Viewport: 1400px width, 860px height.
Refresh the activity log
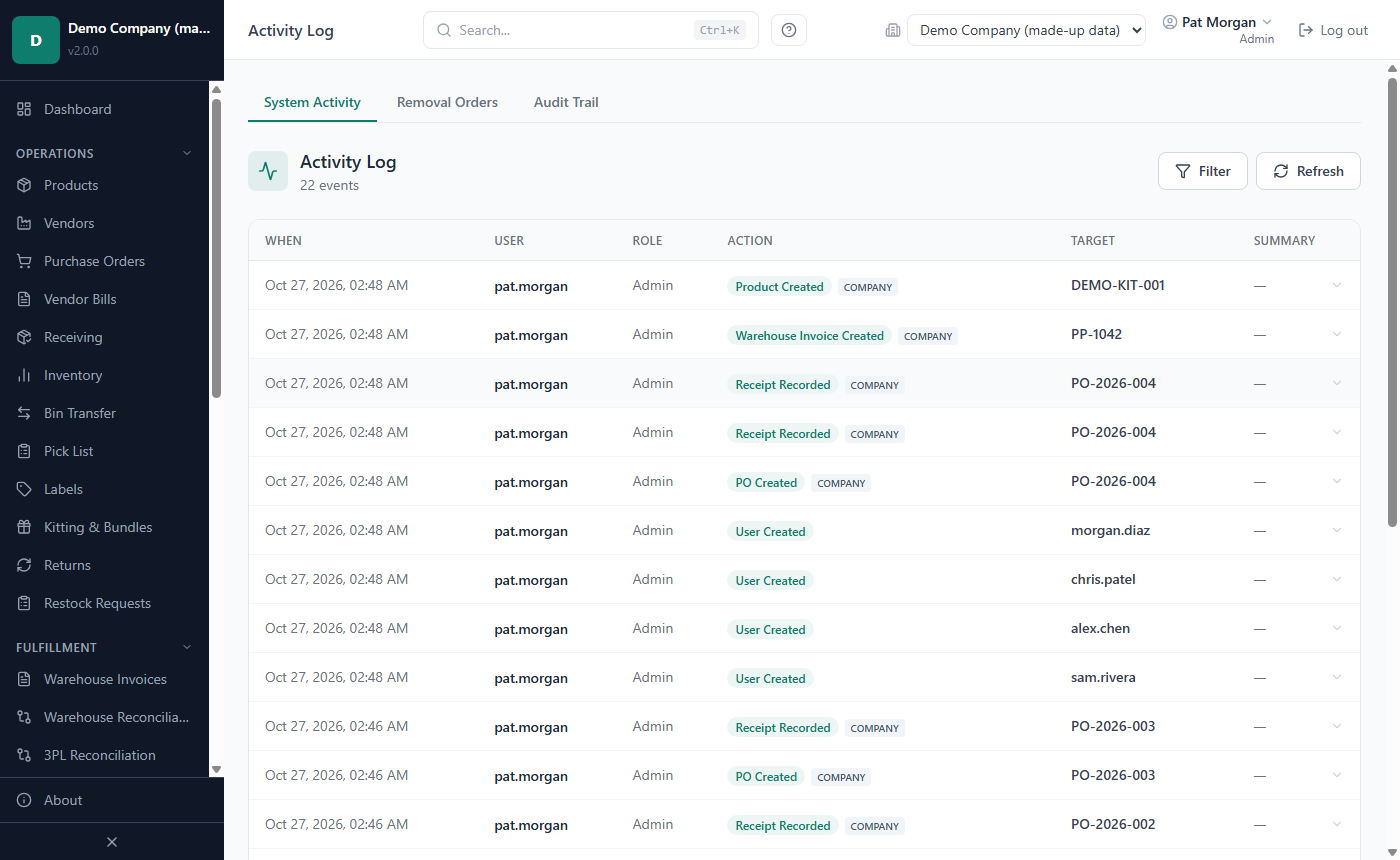point(1308,171)
